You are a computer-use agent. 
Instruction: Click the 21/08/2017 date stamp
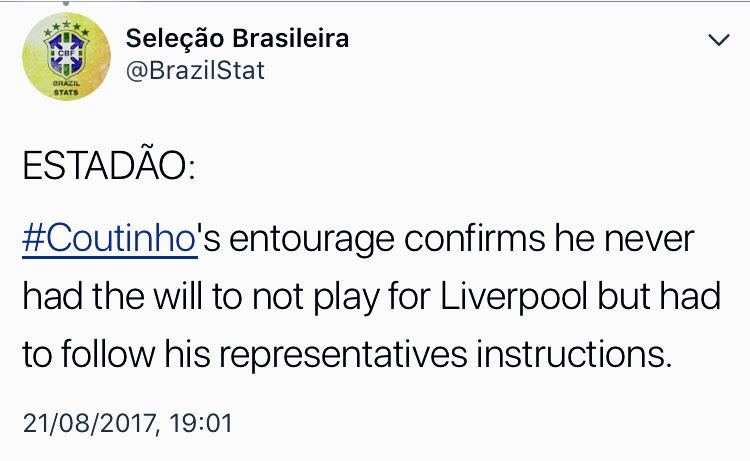coord(88,423)
